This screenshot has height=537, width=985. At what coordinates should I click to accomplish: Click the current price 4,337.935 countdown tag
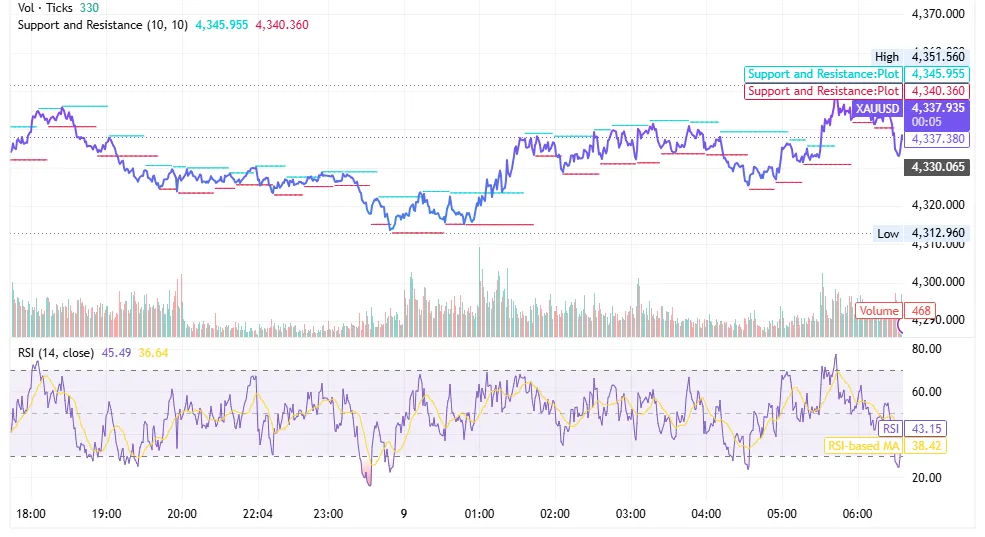(937, 114)
